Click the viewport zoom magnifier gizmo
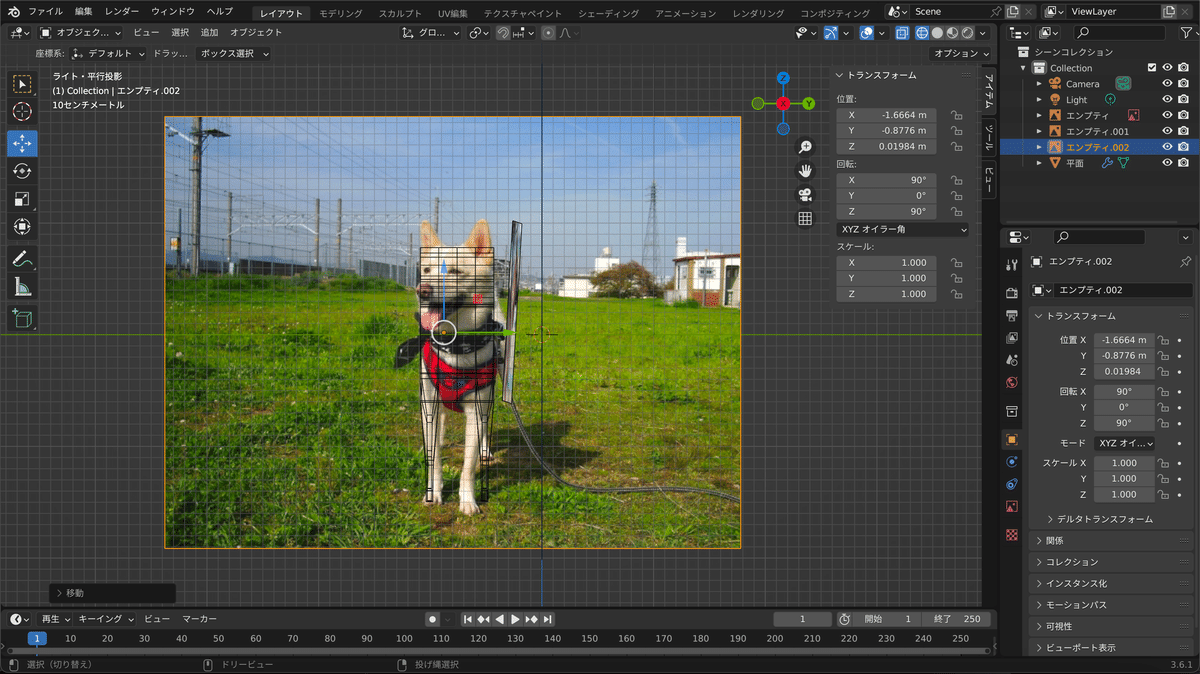 pyautogui.click(x=805, y=147)
